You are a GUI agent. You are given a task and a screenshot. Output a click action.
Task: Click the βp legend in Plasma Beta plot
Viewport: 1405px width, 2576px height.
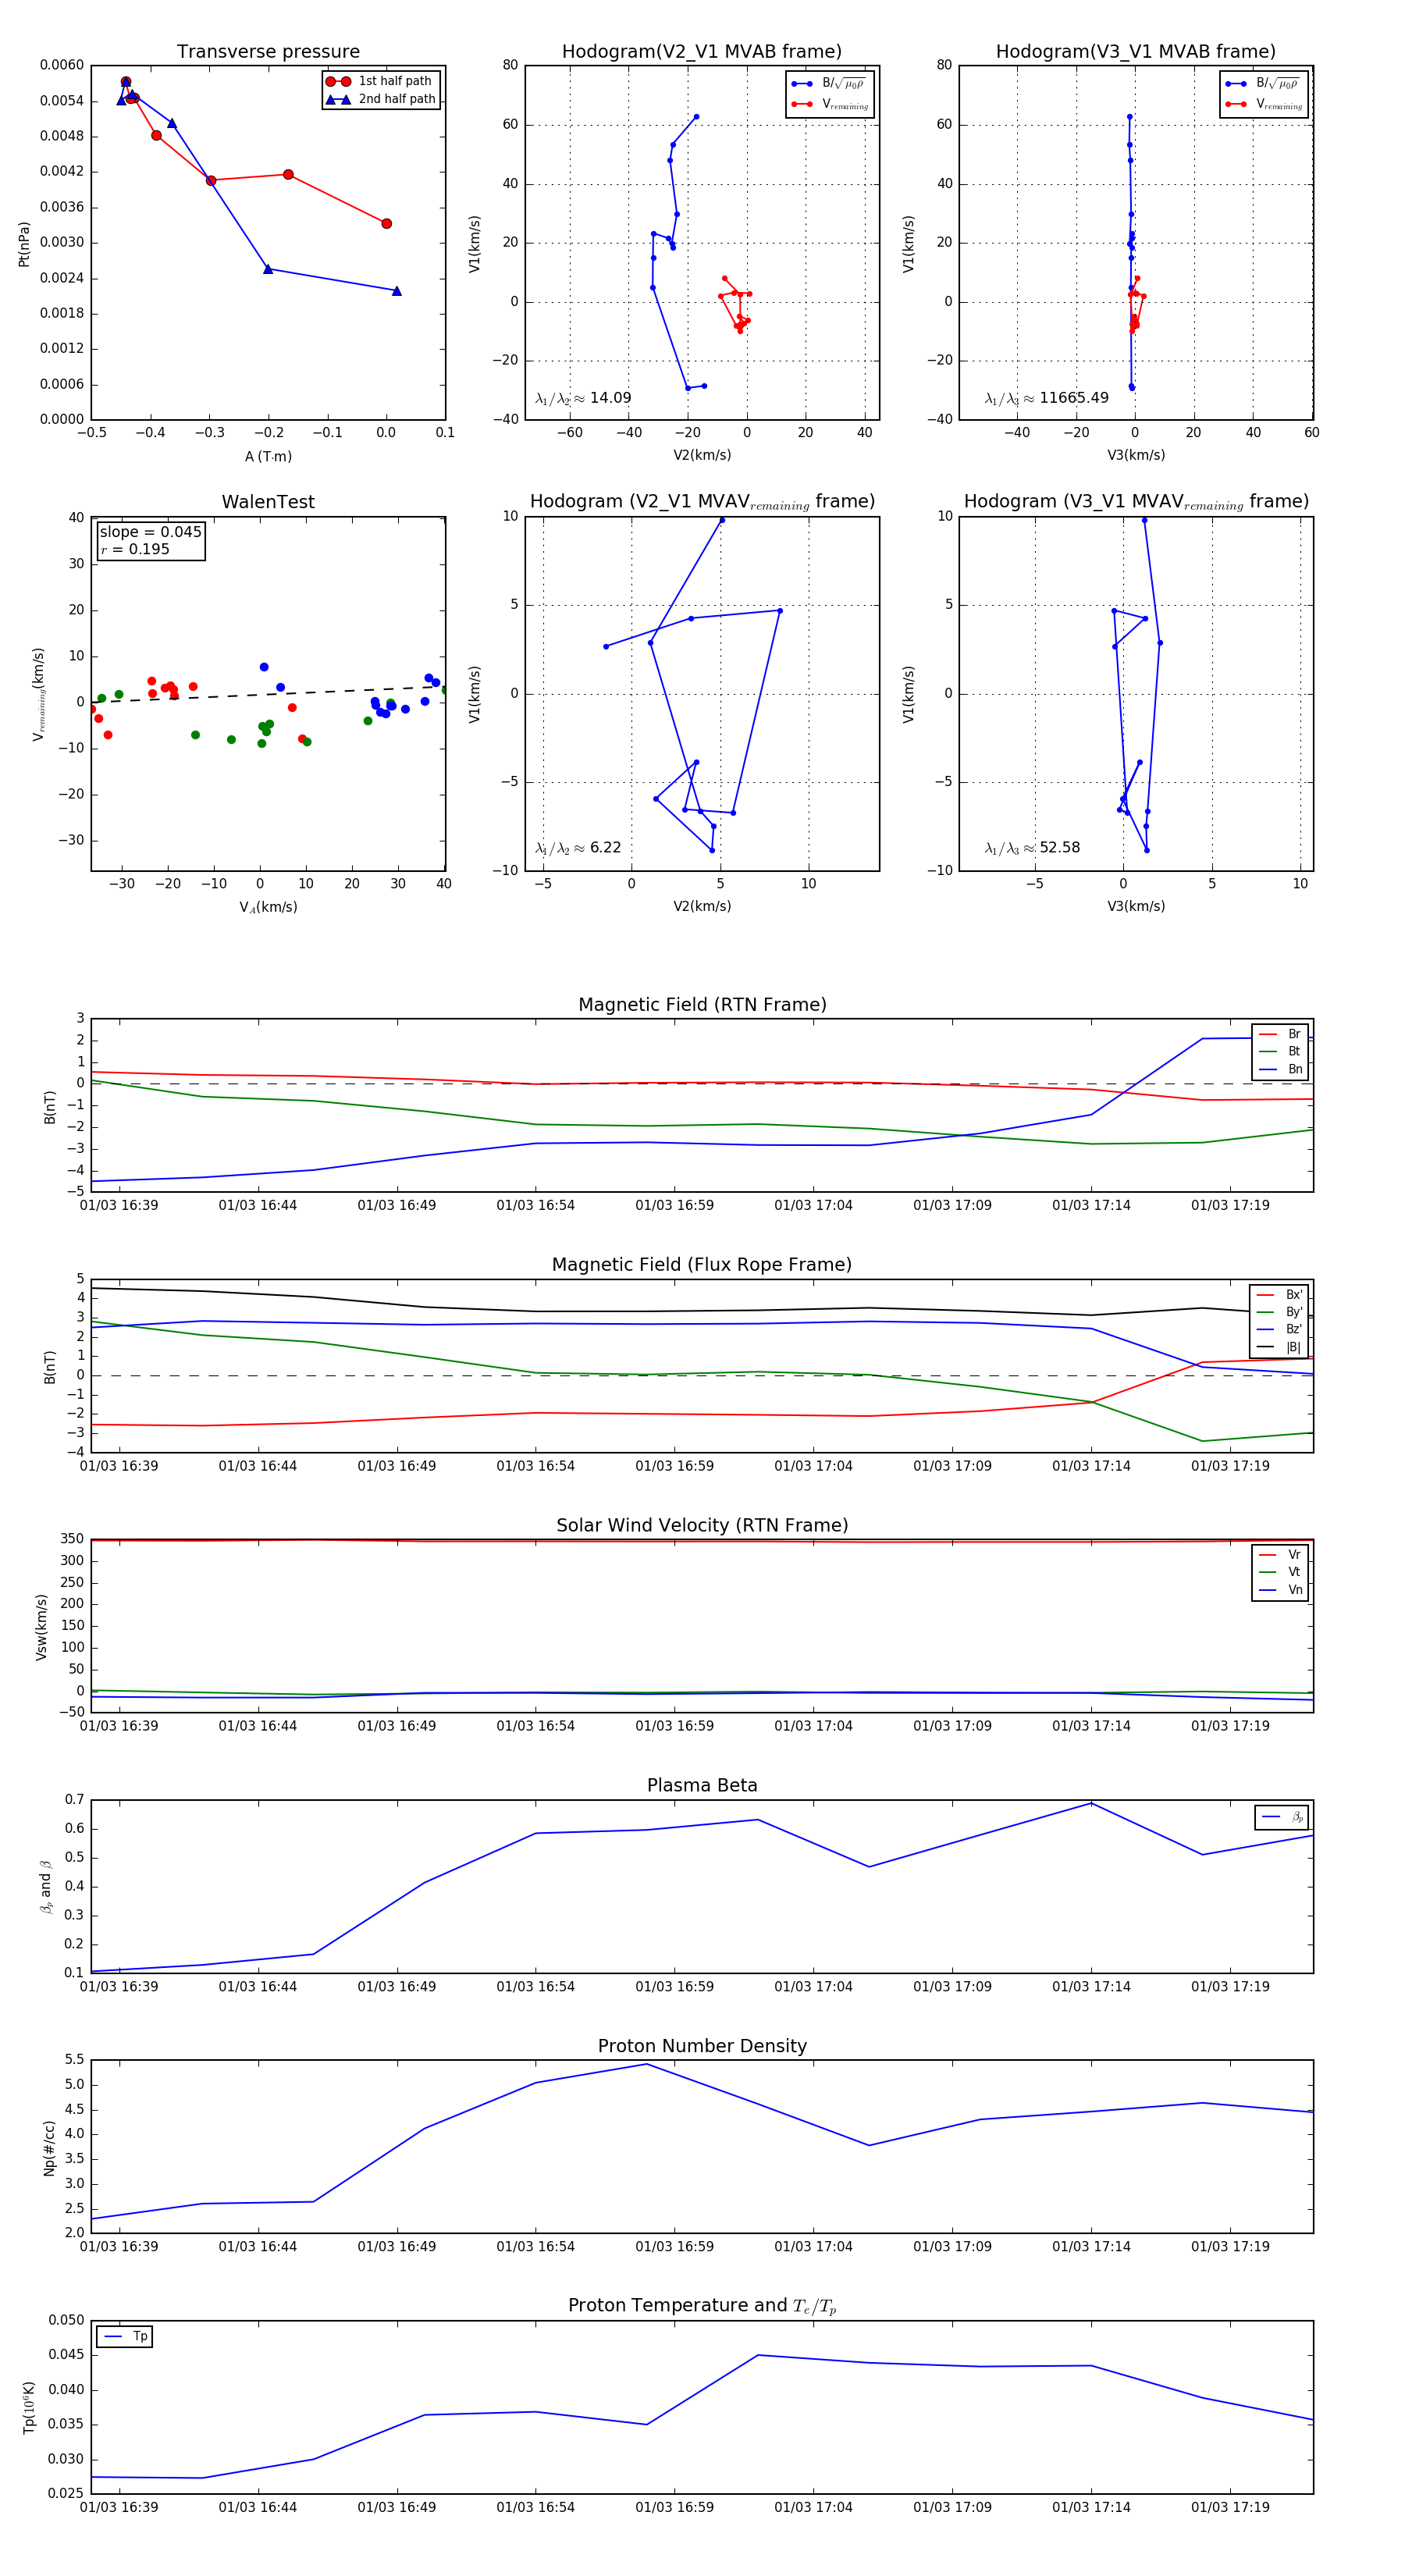tap(1283, 1817)
